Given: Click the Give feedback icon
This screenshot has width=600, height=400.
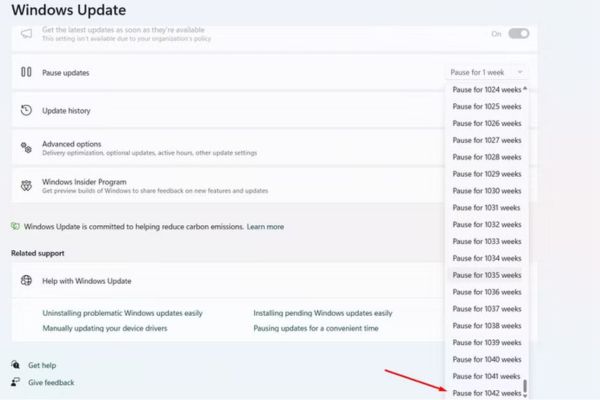Looking at the screenshot, I should [x=16, y=382].
